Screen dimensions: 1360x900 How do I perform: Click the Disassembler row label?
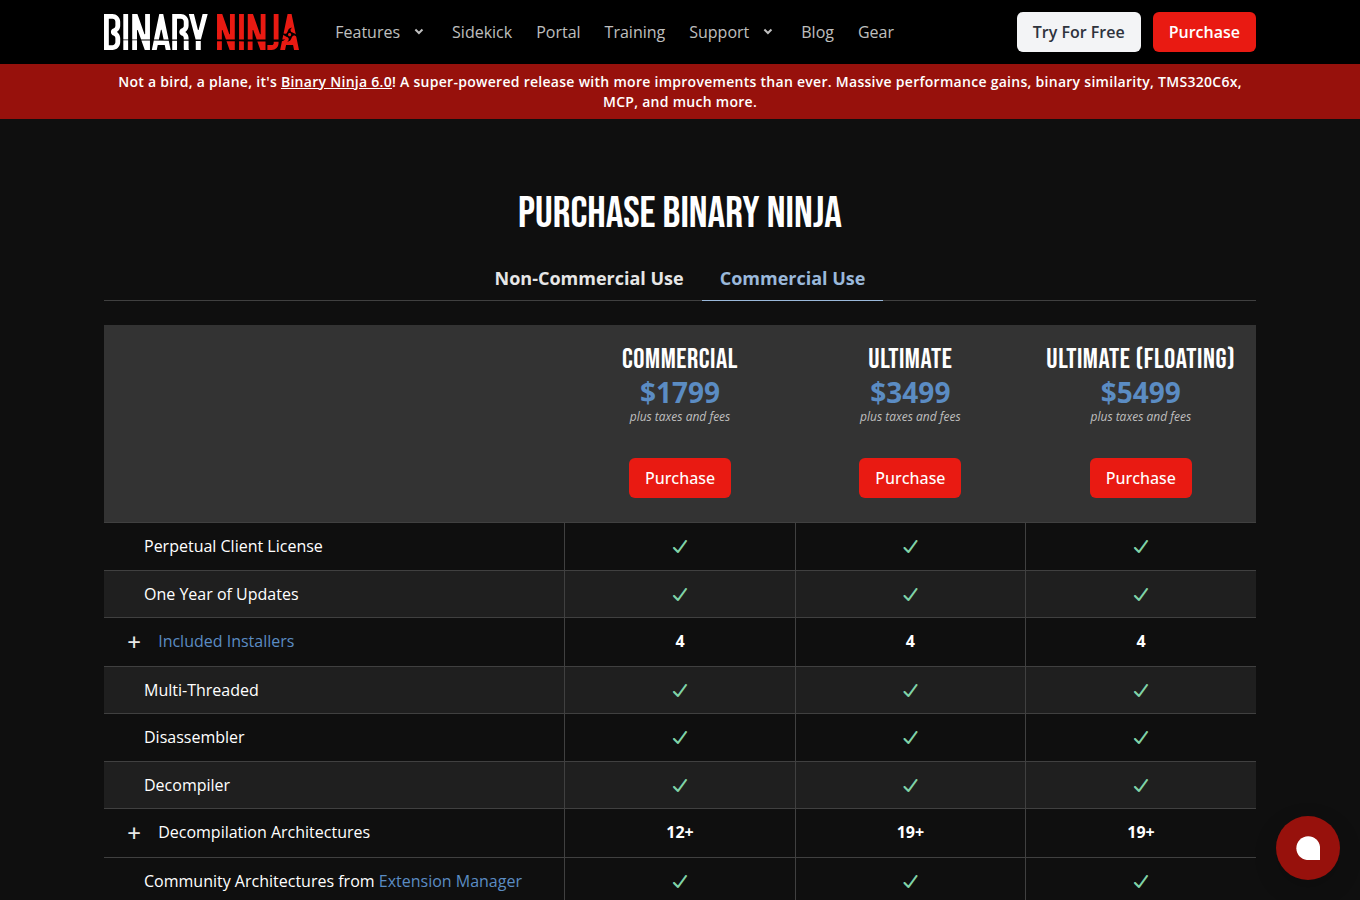(x=194, y=738)
